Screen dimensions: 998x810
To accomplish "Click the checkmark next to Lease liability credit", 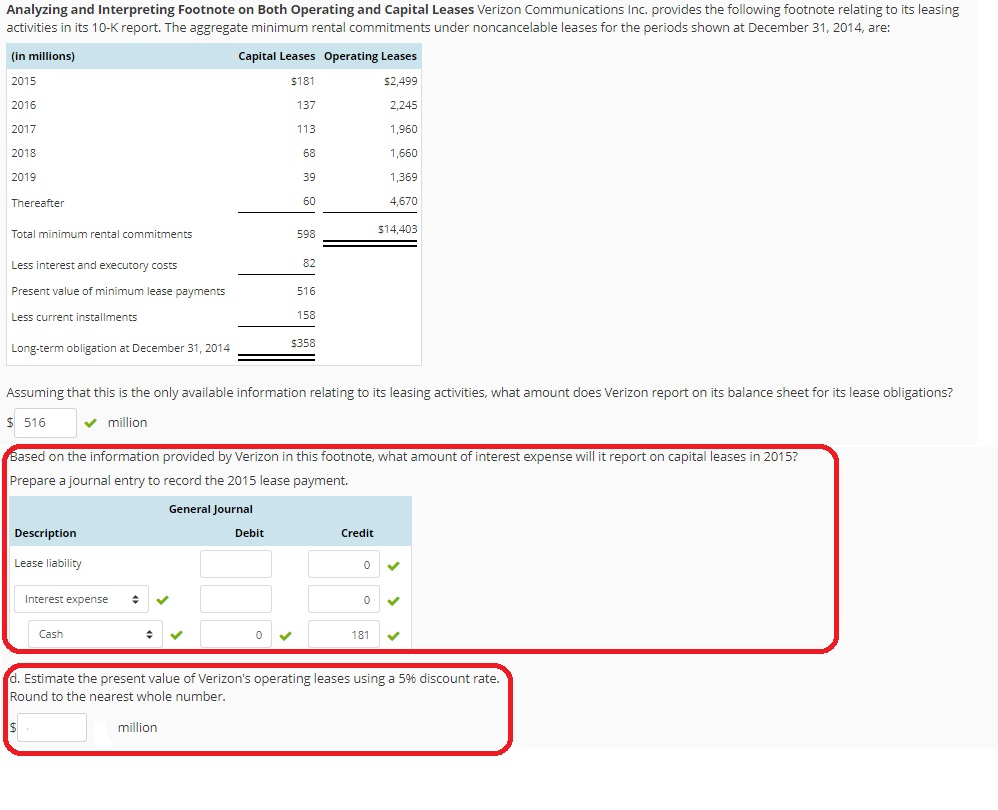I will (393, 563).
